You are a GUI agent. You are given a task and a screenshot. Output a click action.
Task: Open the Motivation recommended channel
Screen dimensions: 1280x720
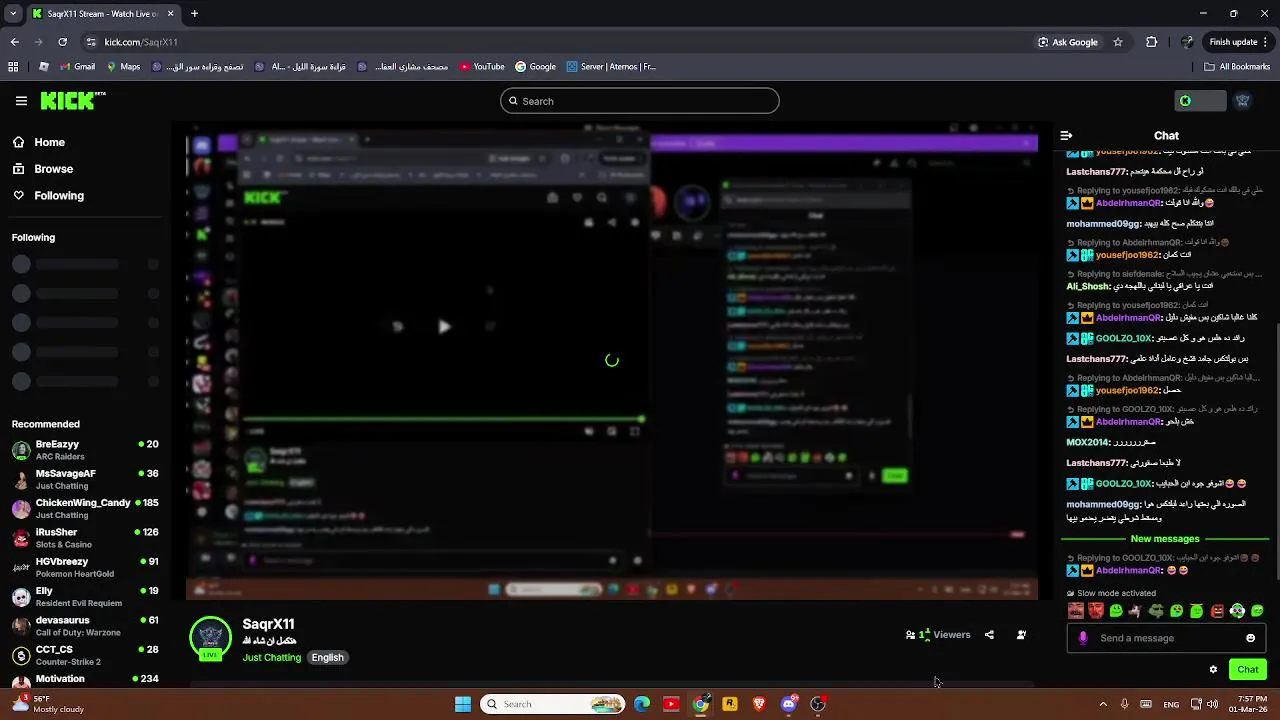pyautogui.click(x=85, y=680)
